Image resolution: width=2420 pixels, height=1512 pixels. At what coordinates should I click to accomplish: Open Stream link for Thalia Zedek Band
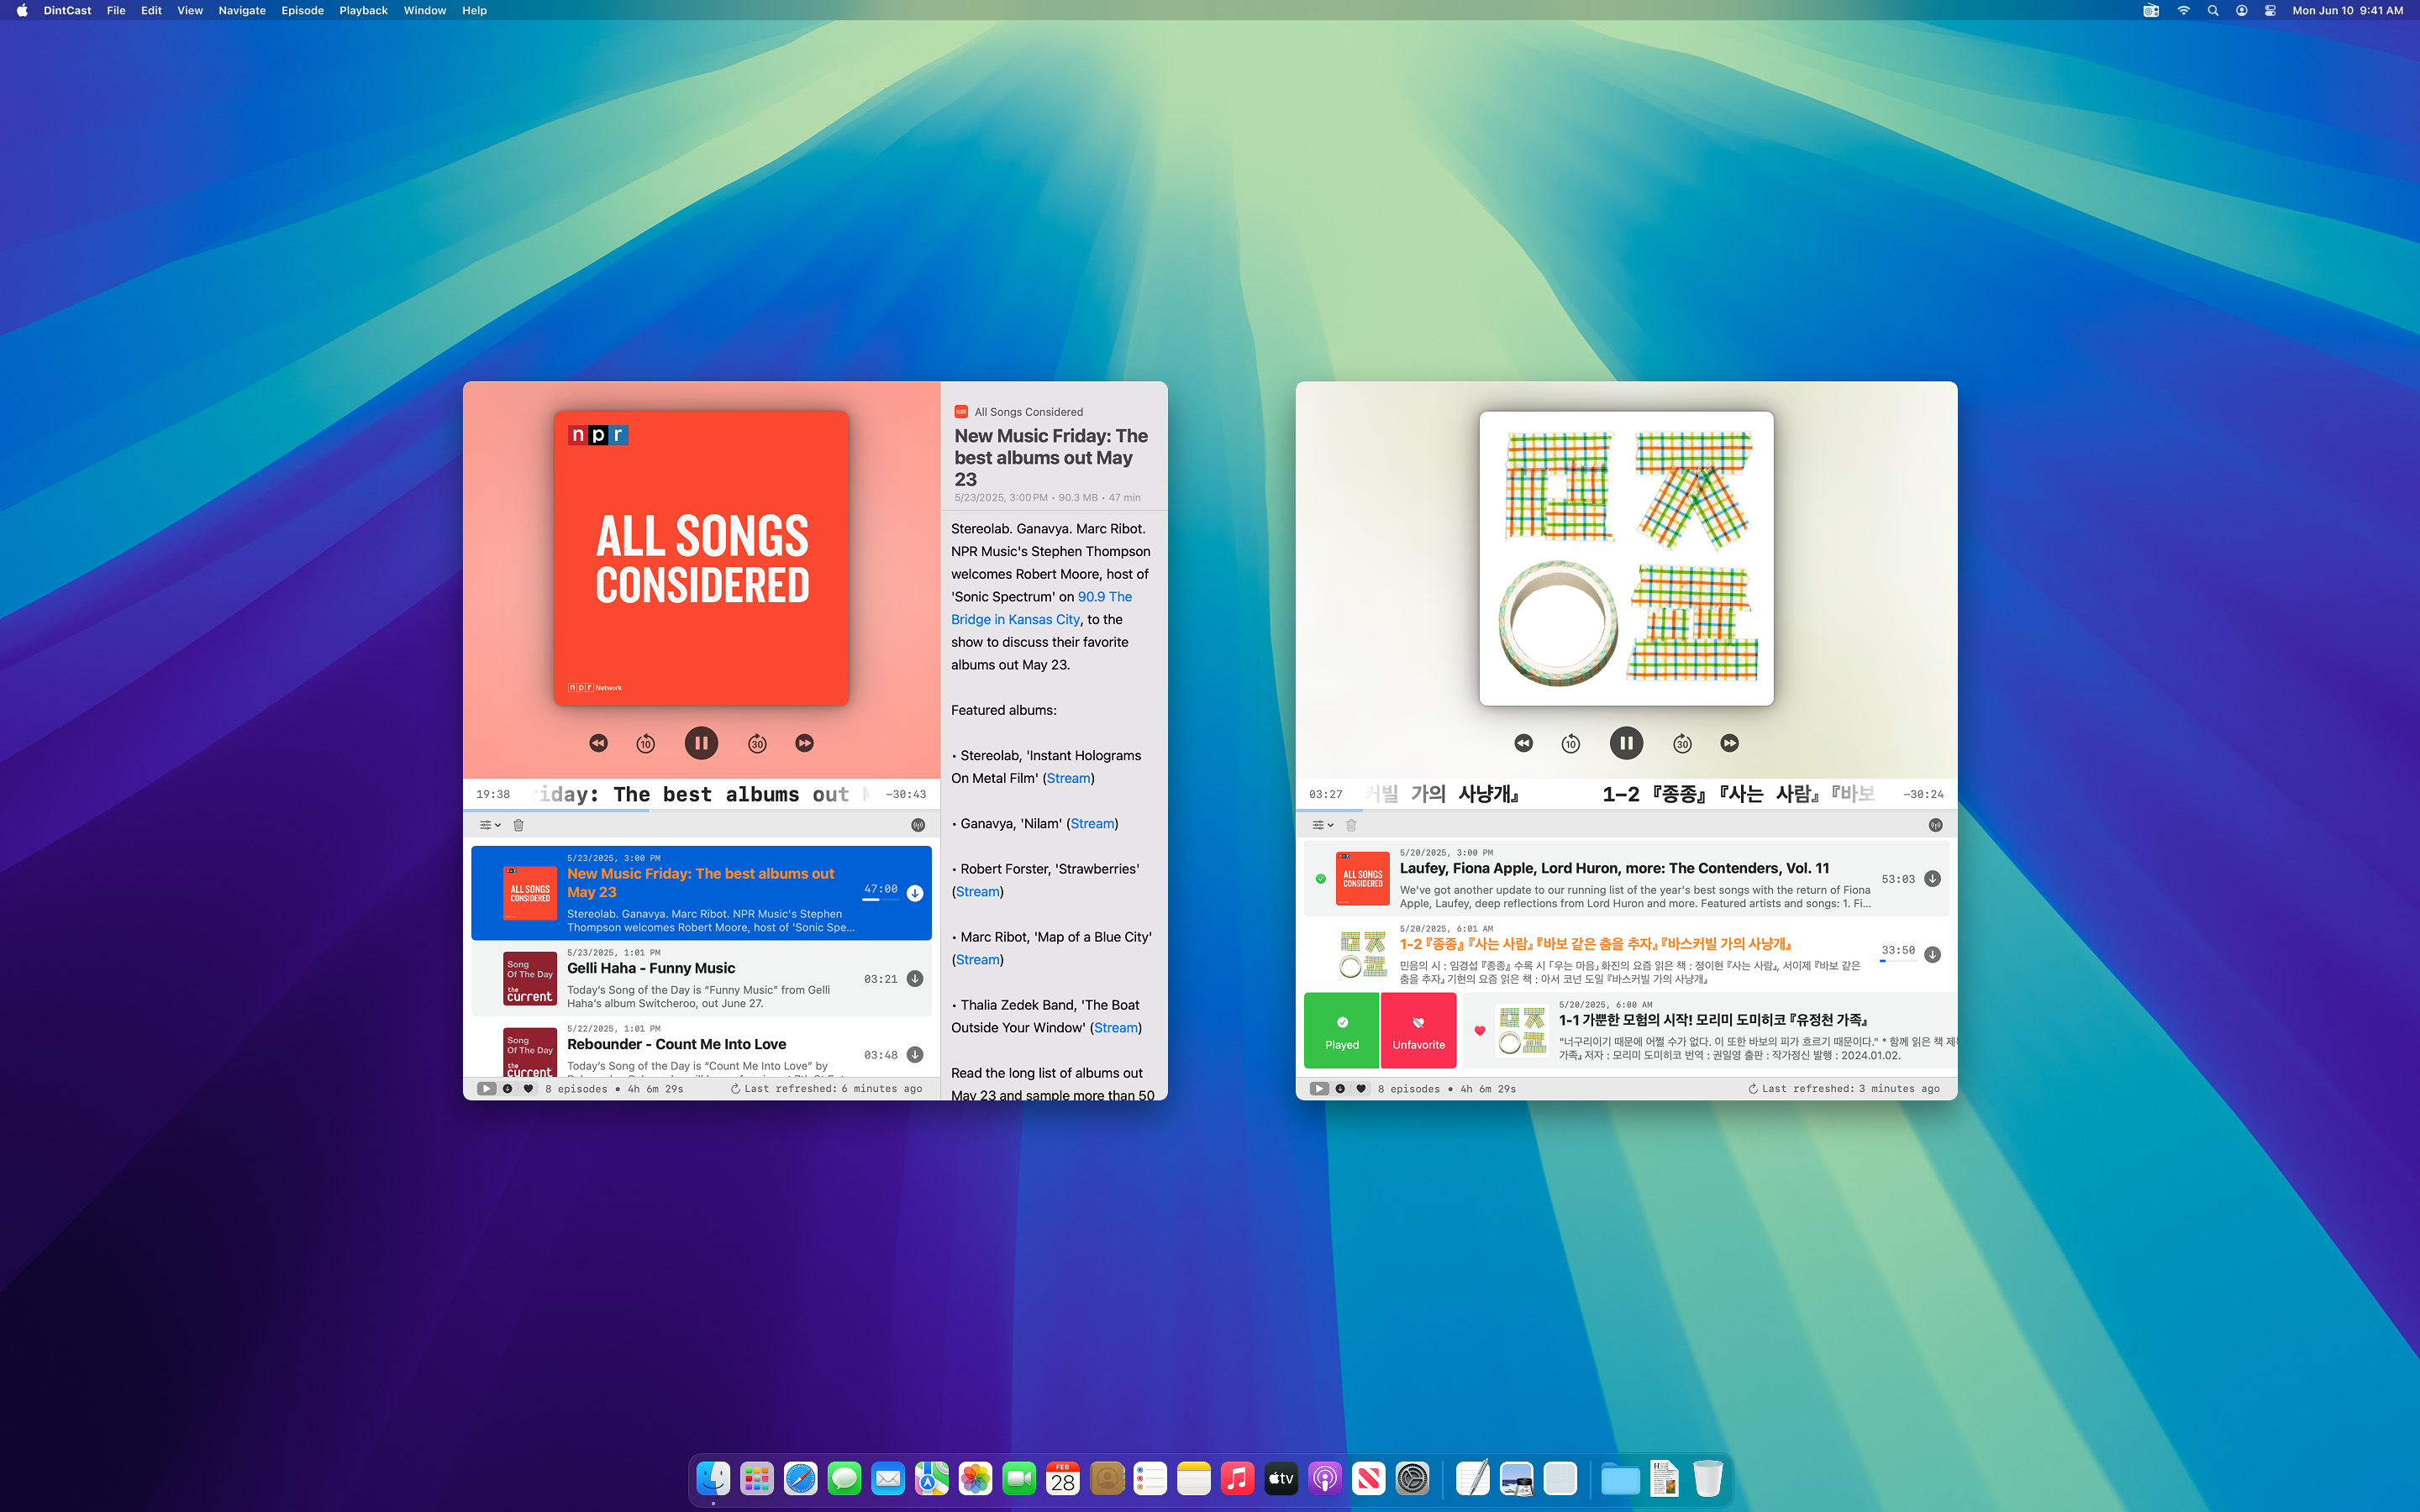coord(1116,1028)
